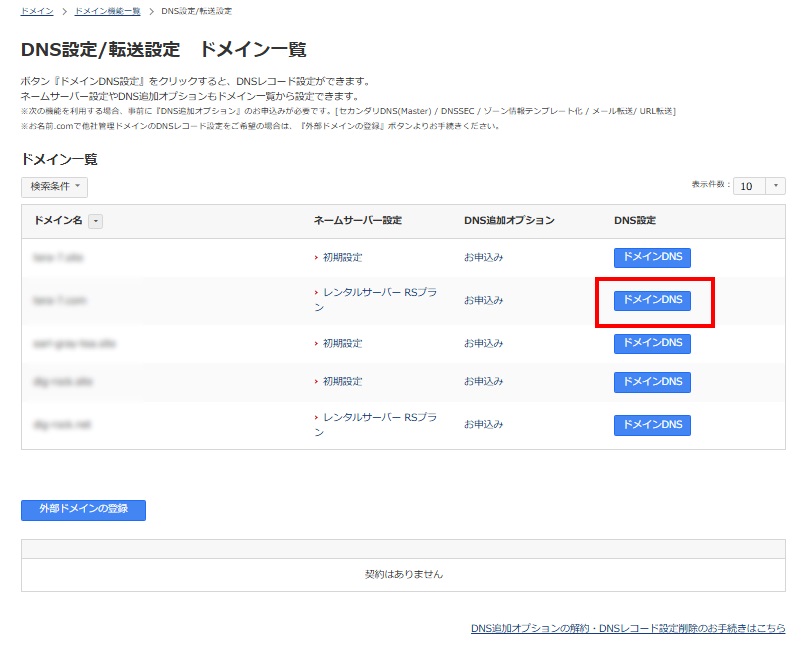805x655 pixels.
Task: Open 初期設定 link in the first row
Action: (342, 257)
